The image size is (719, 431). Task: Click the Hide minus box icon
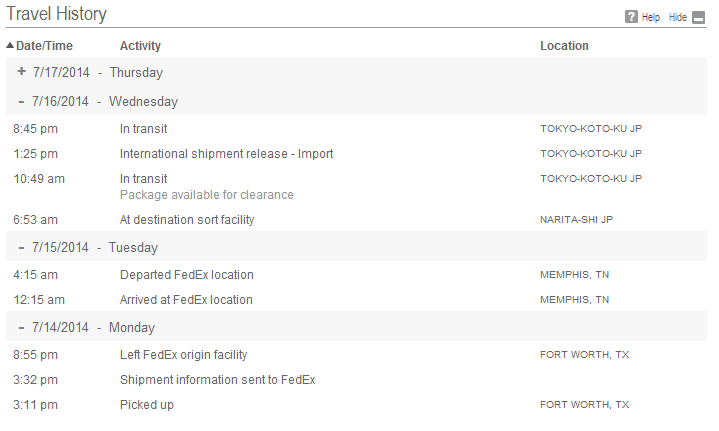[x=698, y=17]
